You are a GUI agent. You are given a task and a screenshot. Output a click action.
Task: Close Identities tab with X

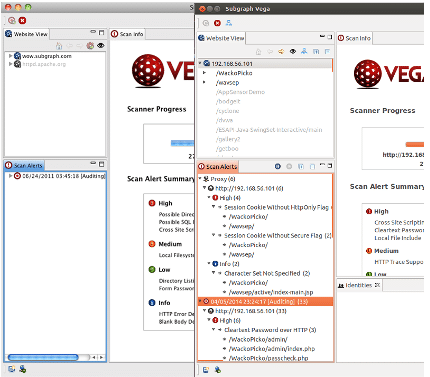(377, 285)
